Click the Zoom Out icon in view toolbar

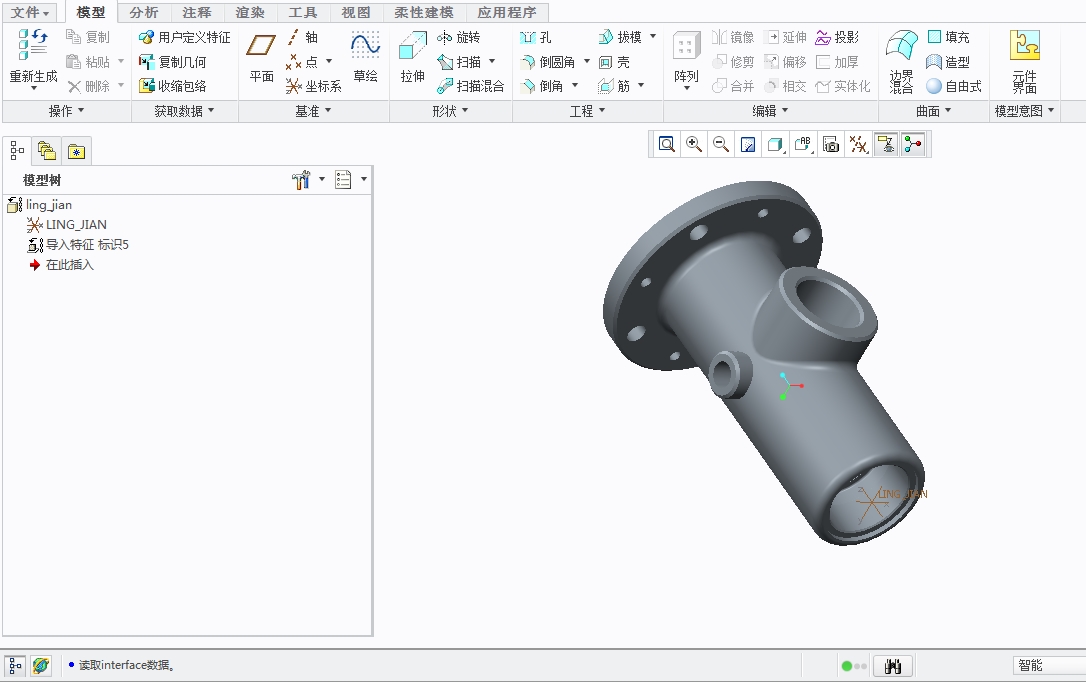[721, 144]
